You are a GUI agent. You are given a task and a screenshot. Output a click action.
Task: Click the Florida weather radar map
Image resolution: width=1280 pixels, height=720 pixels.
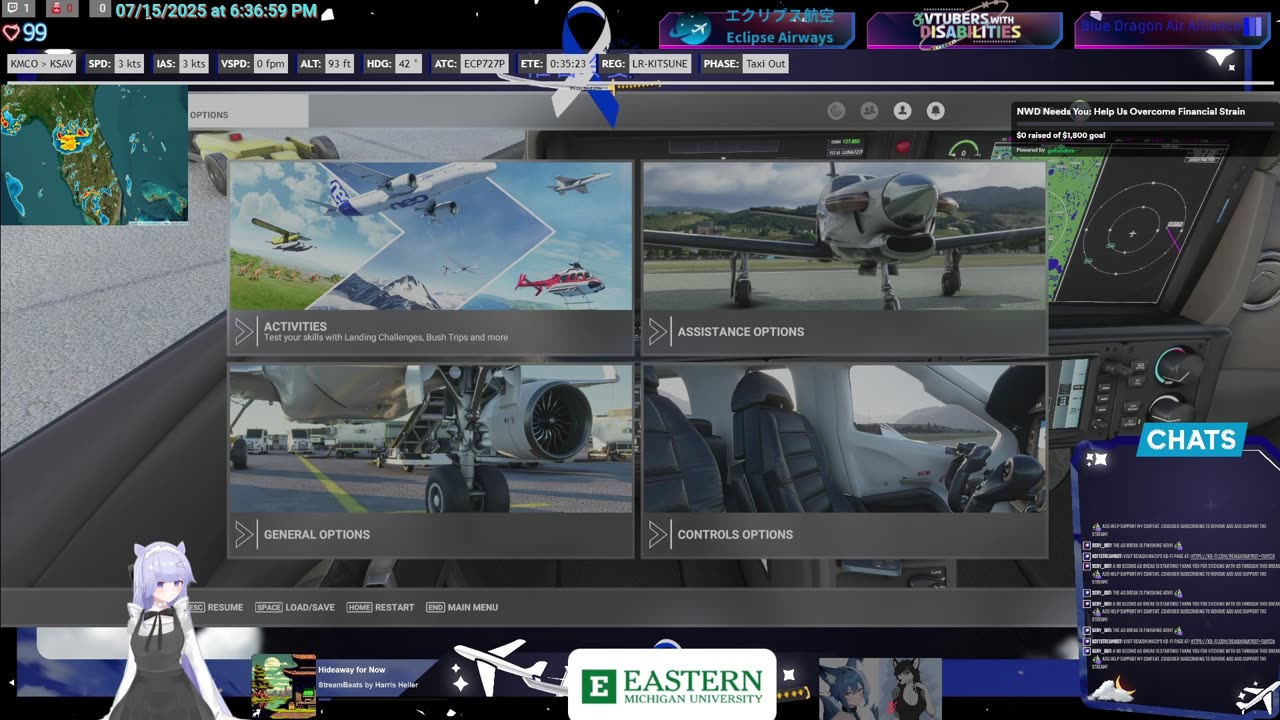coord(94,154)
